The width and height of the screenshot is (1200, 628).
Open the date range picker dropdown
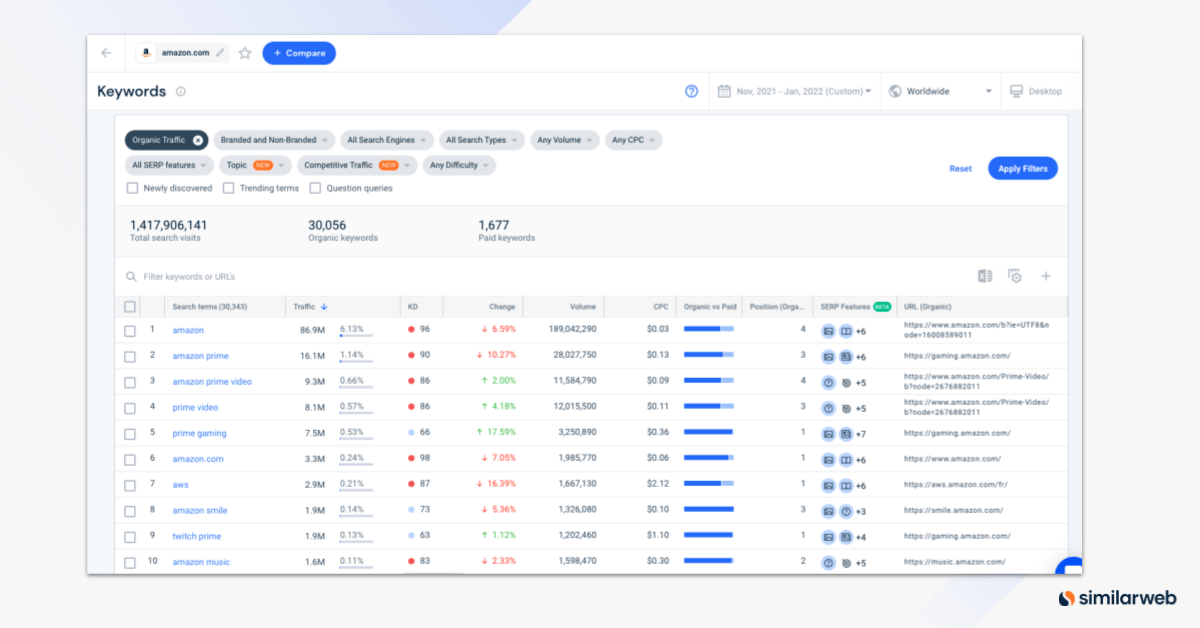coord(795,91)
